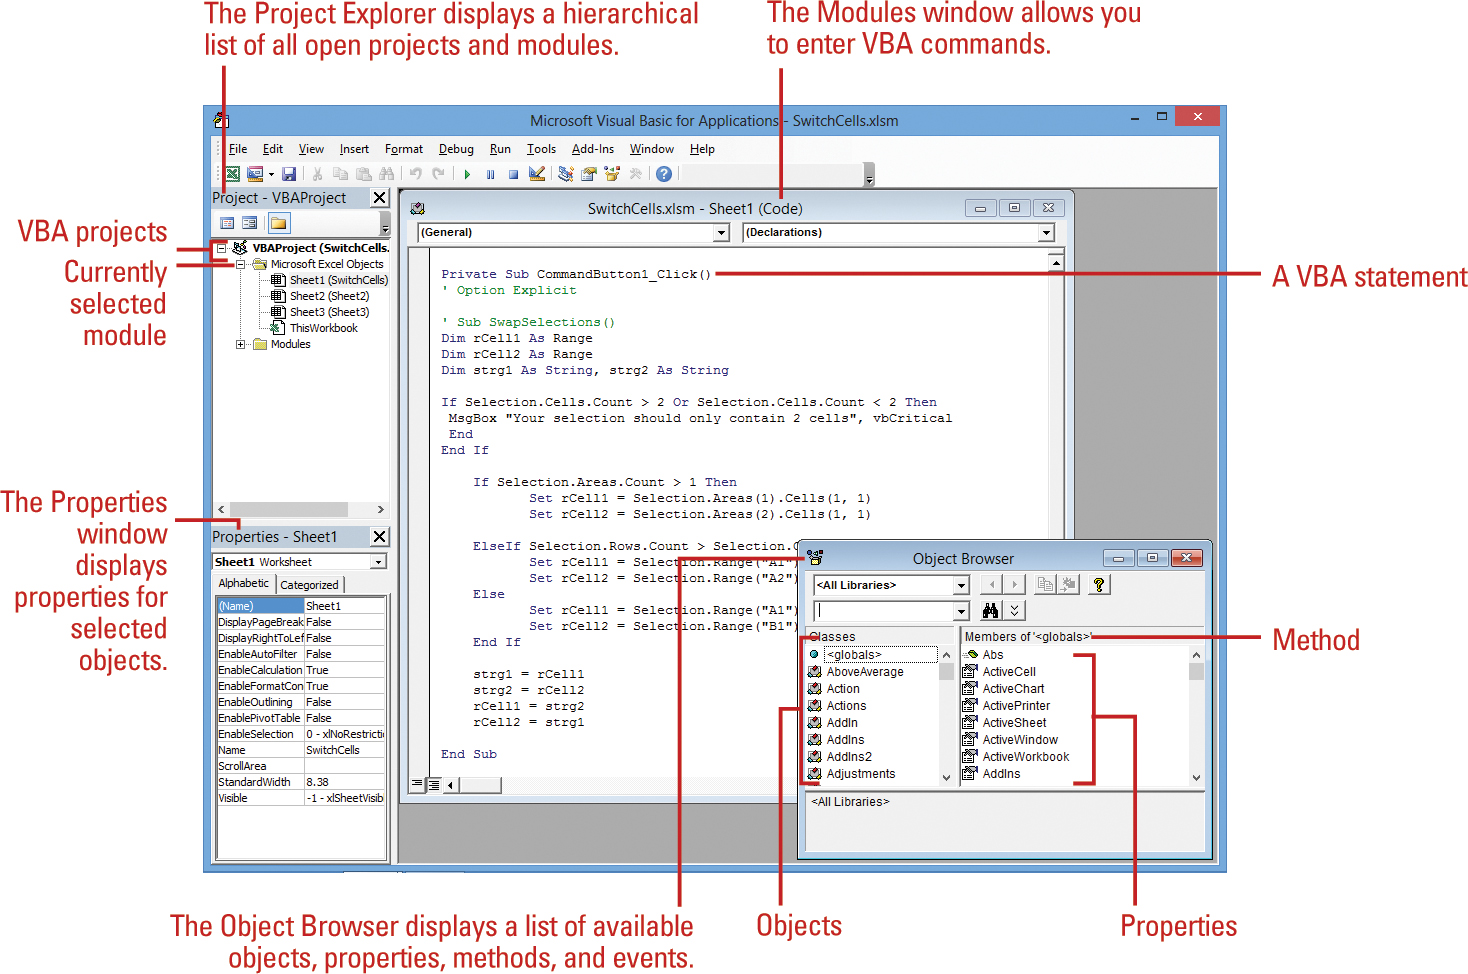Click the Project Explorer horizontal scrollbar
This screenshot has height=974, width=1468.
[x=300, y=509]
